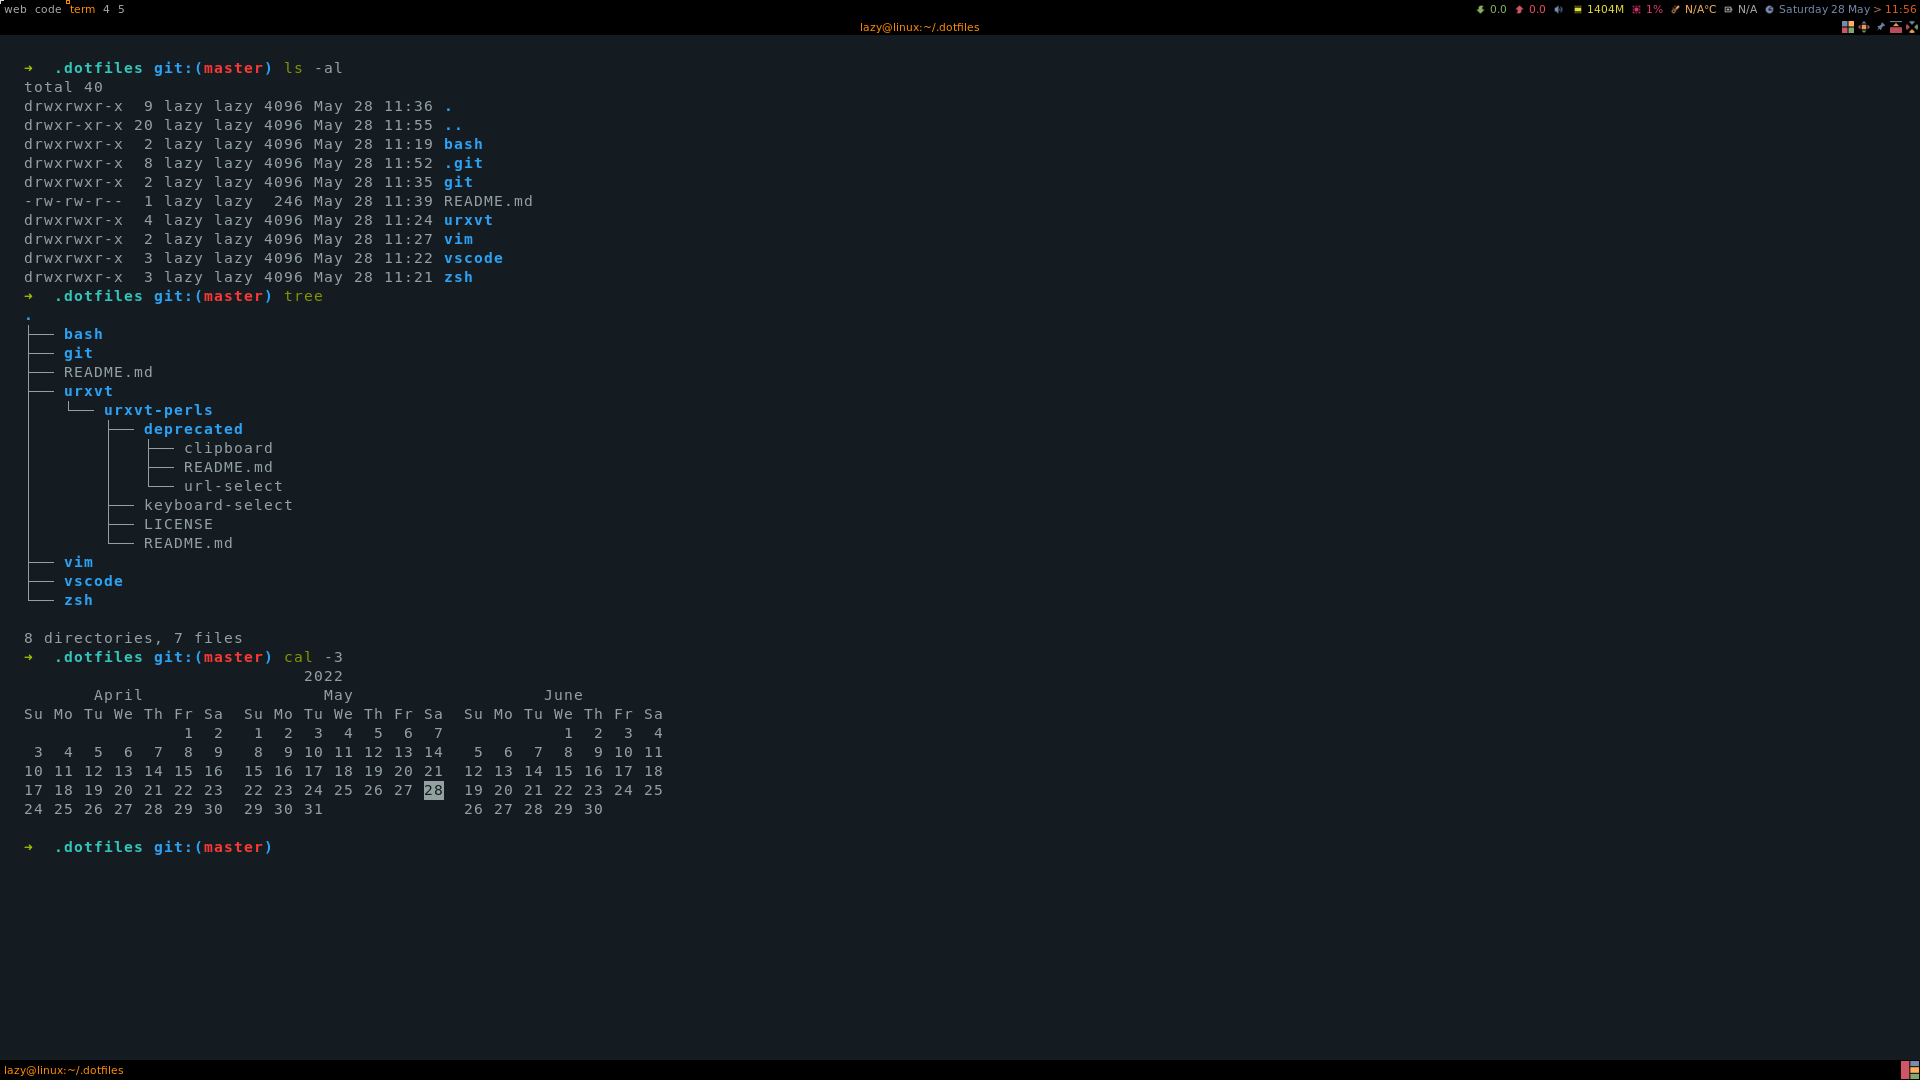
Task: Click highlighted day 28 in May calendar
Action: 433,790
